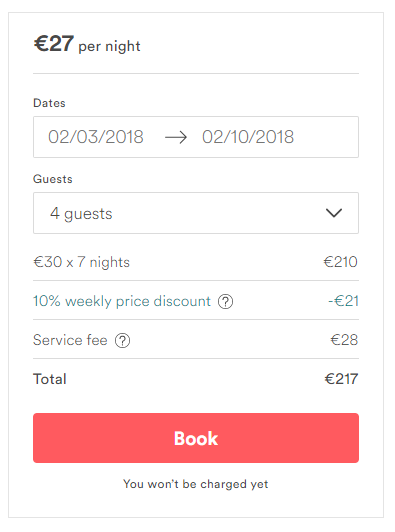Image resolution: width=395 pixels, height=532 pixels.
Task: Open the 4 guests selector
Action: (x=196, y=213)
